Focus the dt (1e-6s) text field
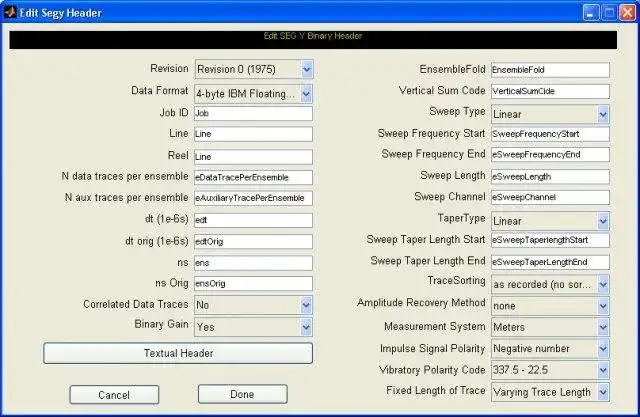The height and width of the screenshot is (417, 640). pos(253,220)
